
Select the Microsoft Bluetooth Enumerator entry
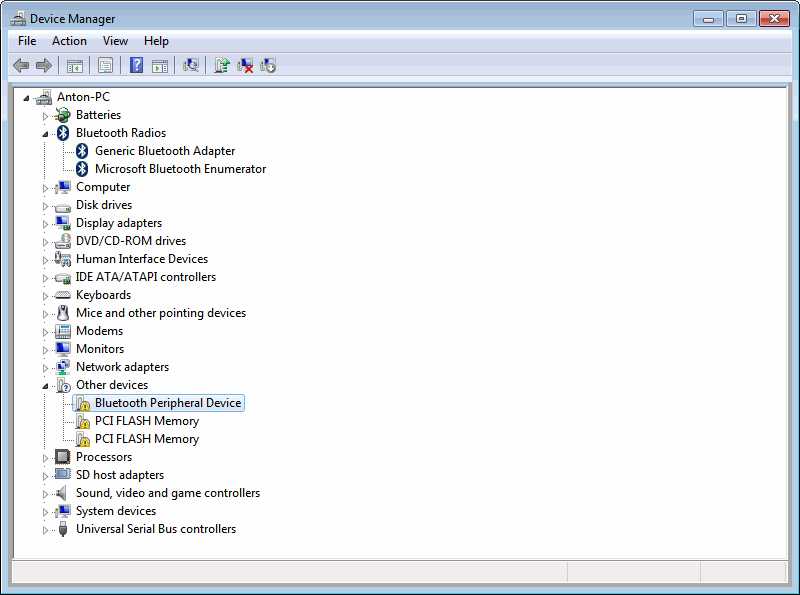click(180, 169)
